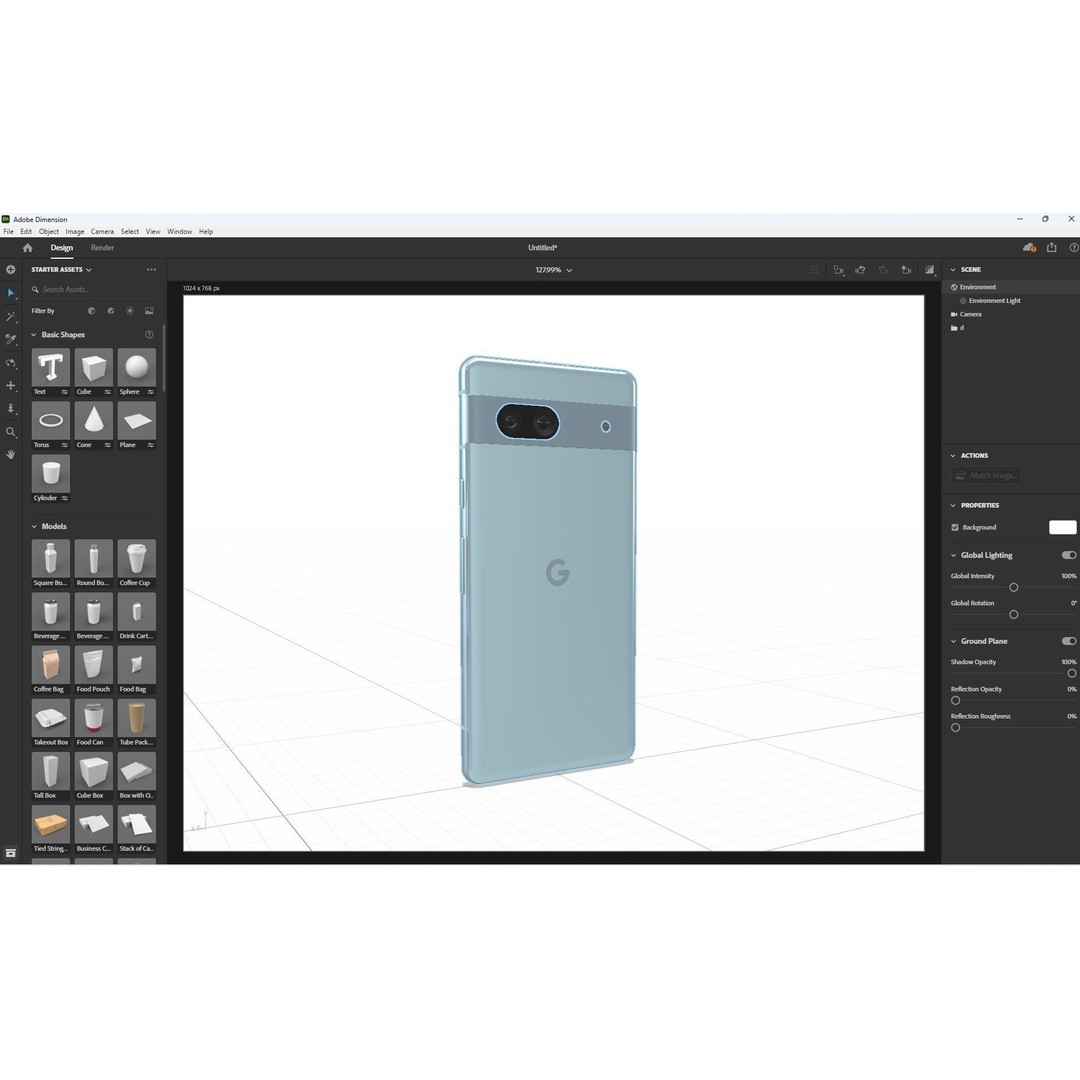Click the Global Rotation slider handle
The image size is (1080, 1080).
[1013, 614]
